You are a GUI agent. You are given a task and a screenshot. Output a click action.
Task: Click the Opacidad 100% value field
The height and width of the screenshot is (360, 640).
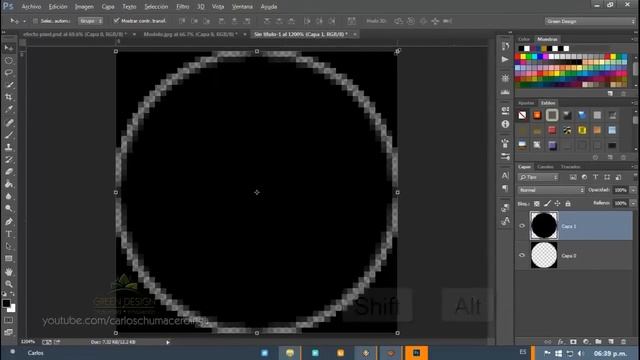point(621,190)
